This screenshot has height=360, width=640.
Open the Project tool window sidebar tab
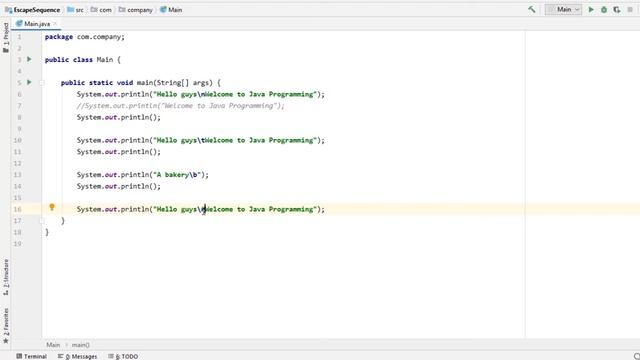pos(6,38)
